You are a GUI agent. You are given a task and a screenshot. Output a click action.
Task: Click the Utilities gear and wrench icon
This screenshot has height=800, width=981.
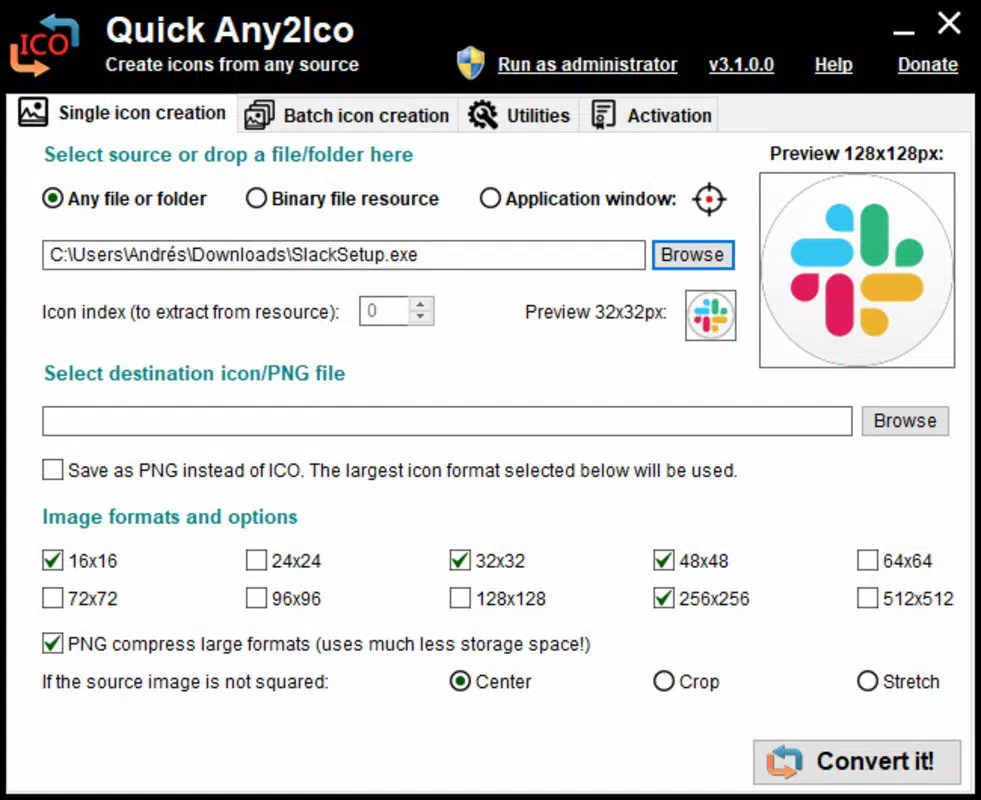[482, 115]
